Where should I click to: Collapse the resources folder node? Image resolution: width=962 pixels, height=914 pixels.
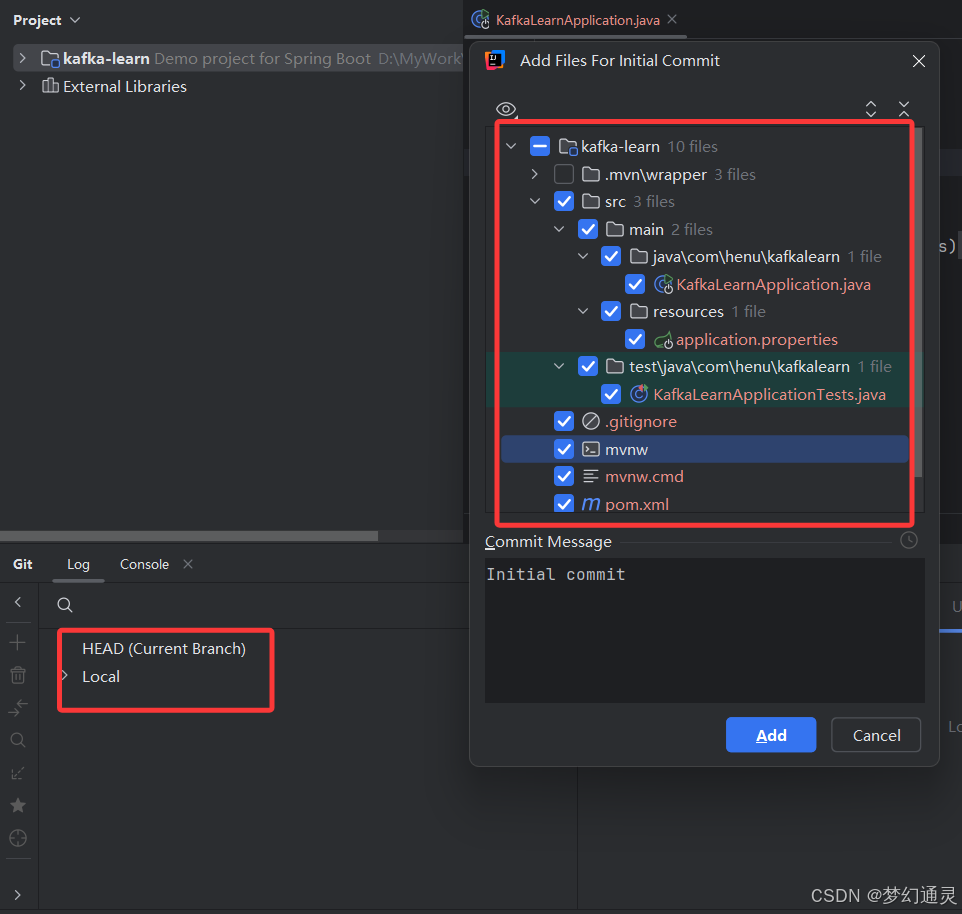coord(583,311)
